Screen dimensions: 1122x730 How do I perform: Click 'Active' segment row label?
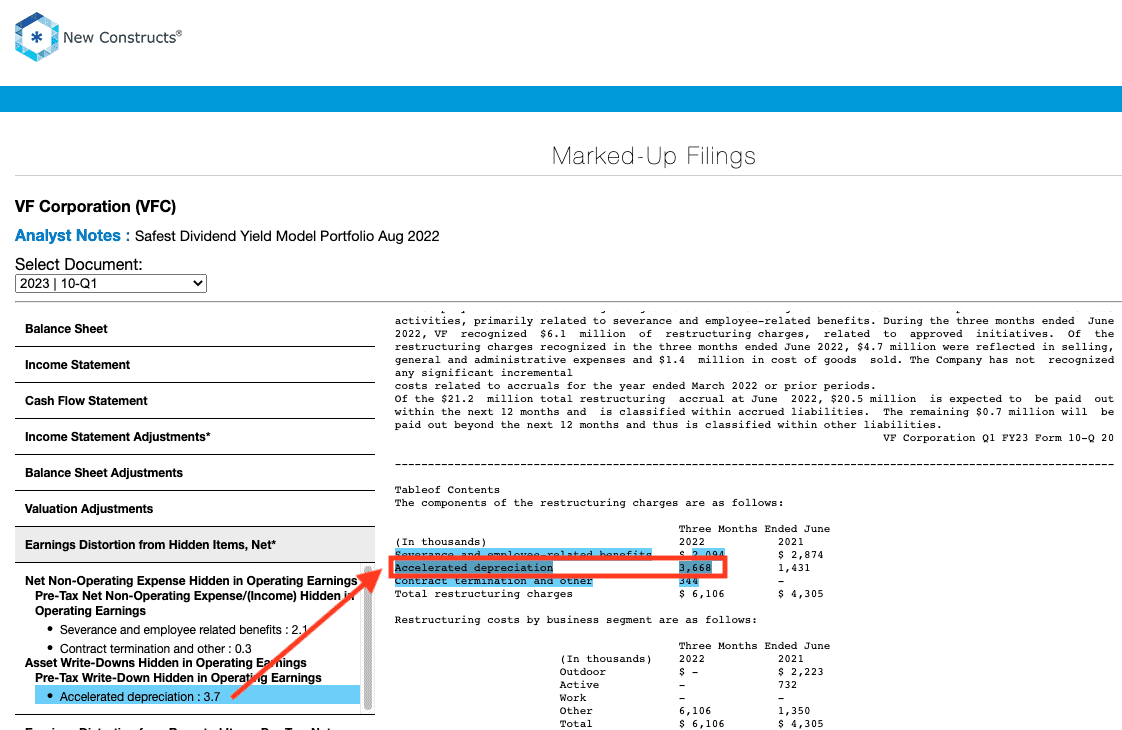579,685
